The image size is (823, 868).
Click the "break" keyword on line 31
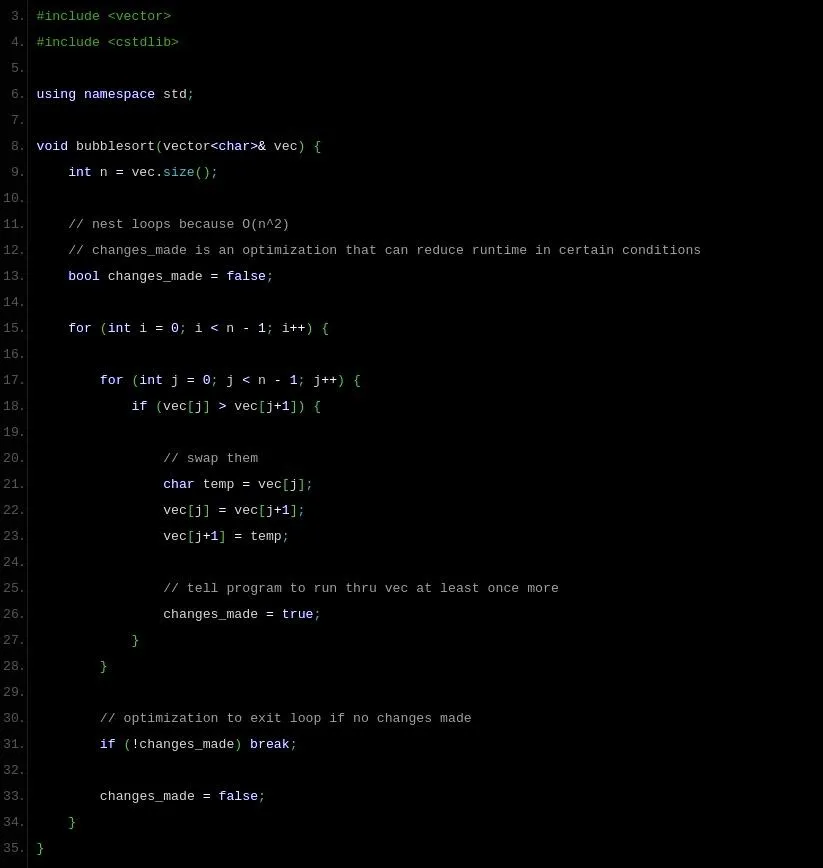click(270, 744)
